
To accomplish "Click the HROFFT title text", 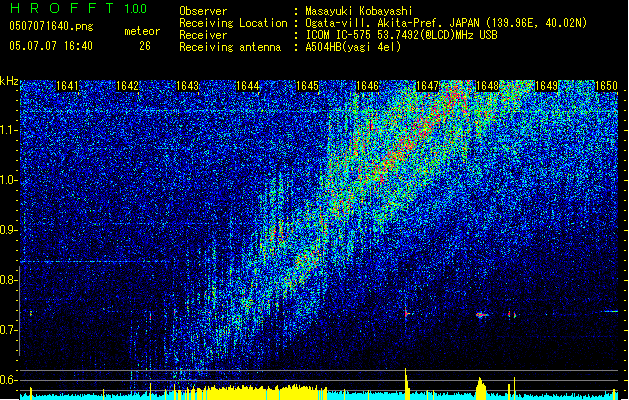I will [61, 8].
